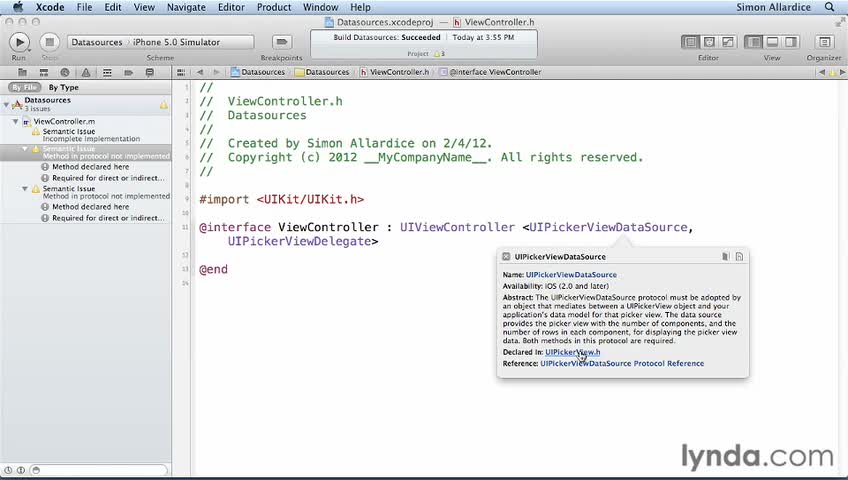
Task: Open the Product menu
Action: click(x=274, y=7)
